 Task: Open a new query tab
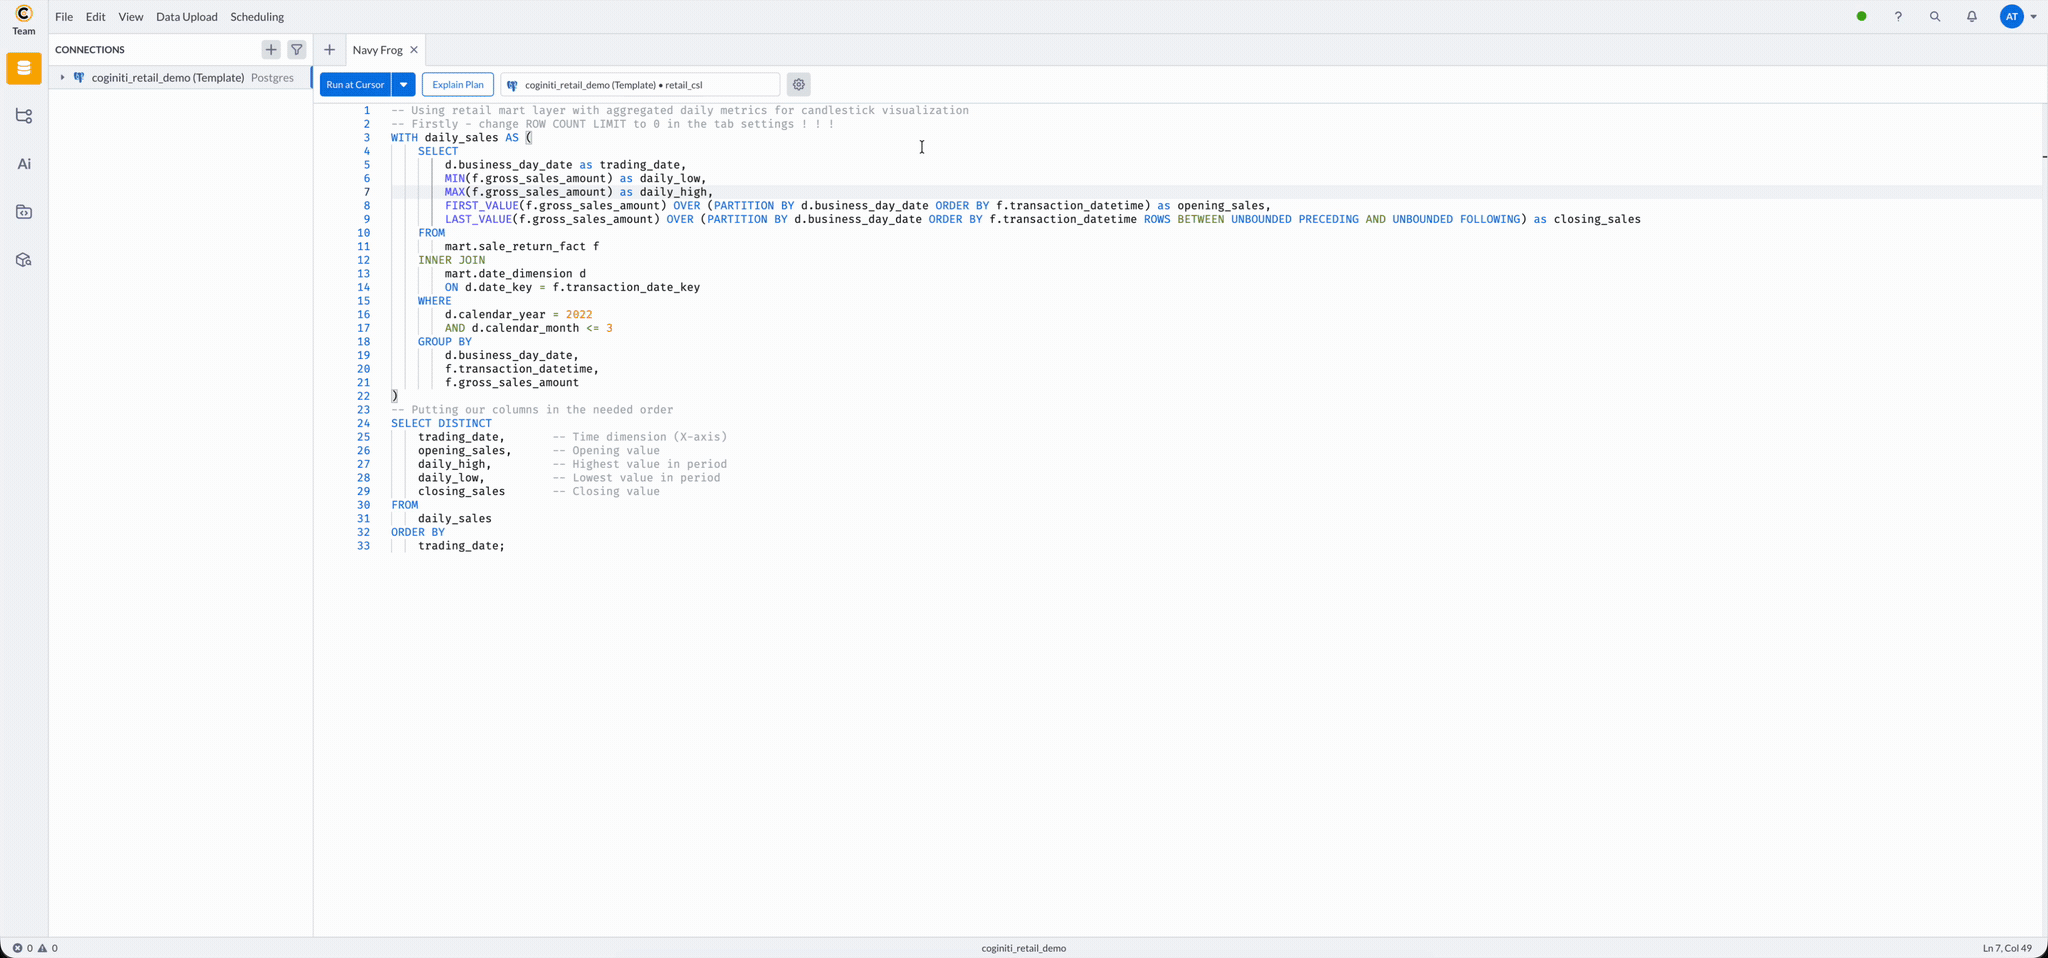point(329,50)
